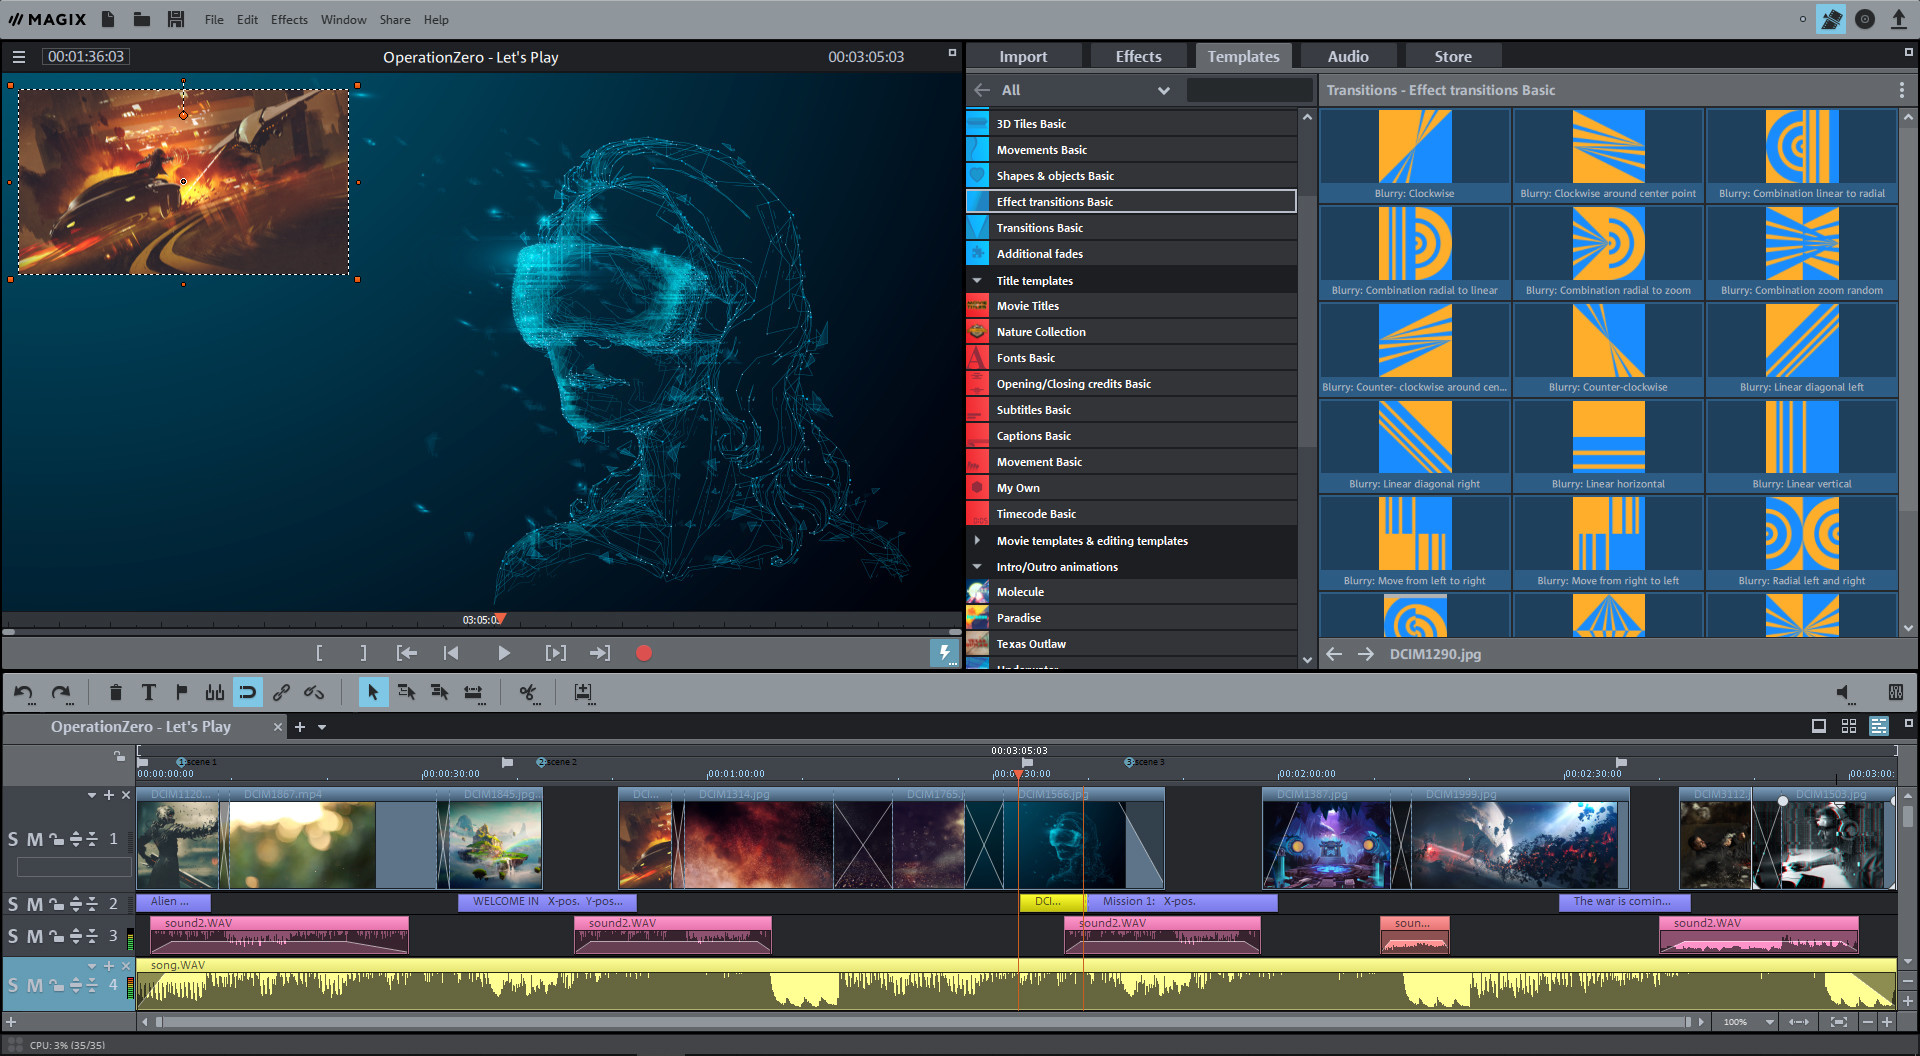Click the Undo arrow icon
1920x1056 pixels.
coord(24,692)
